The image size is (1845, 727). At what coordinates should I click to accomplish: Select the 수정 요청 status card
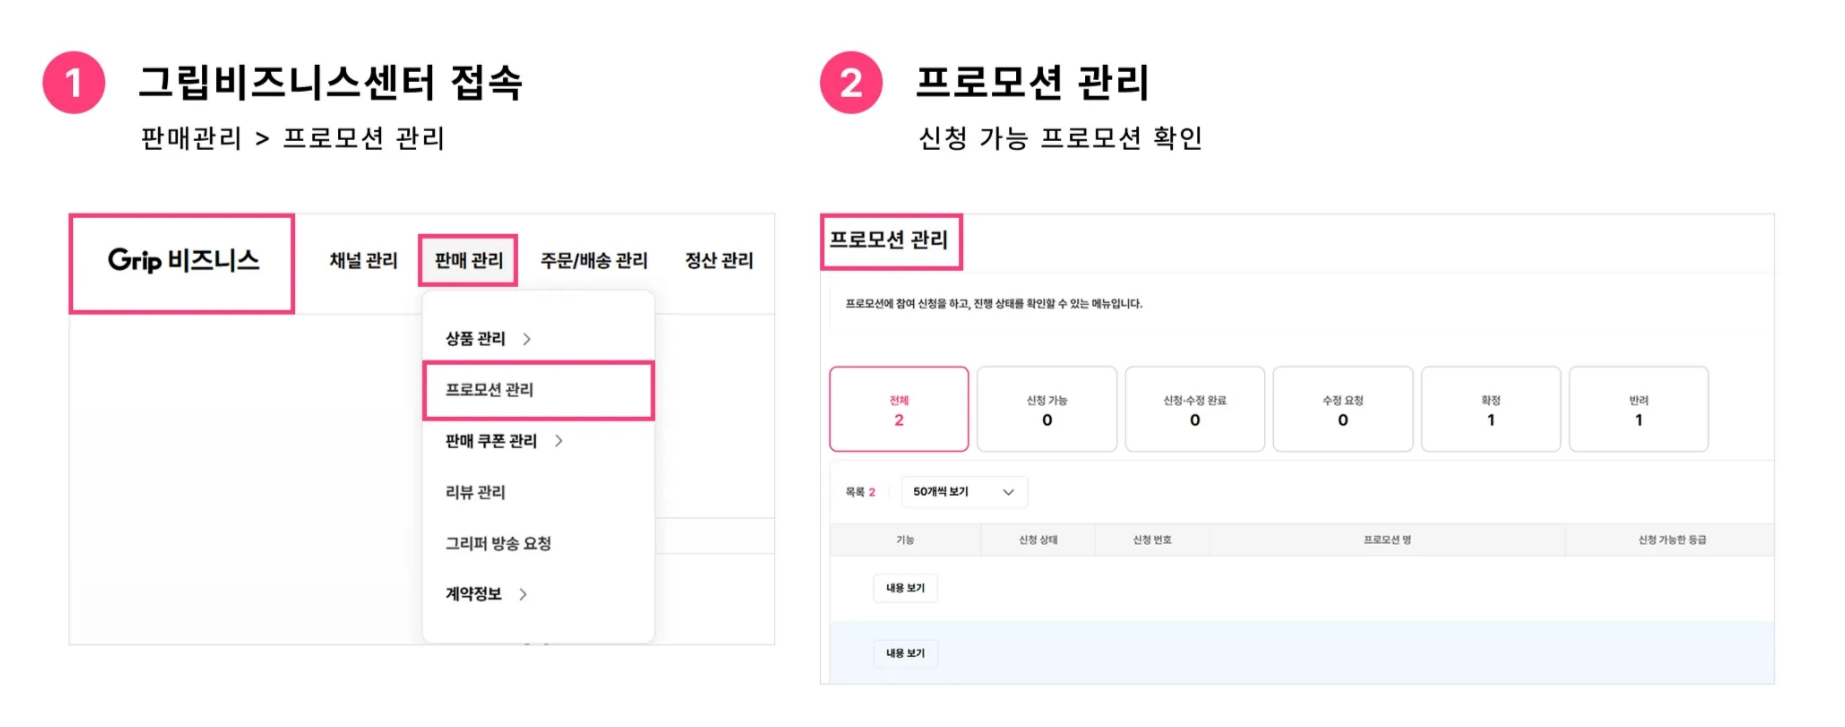click(x=1342, y=410)
